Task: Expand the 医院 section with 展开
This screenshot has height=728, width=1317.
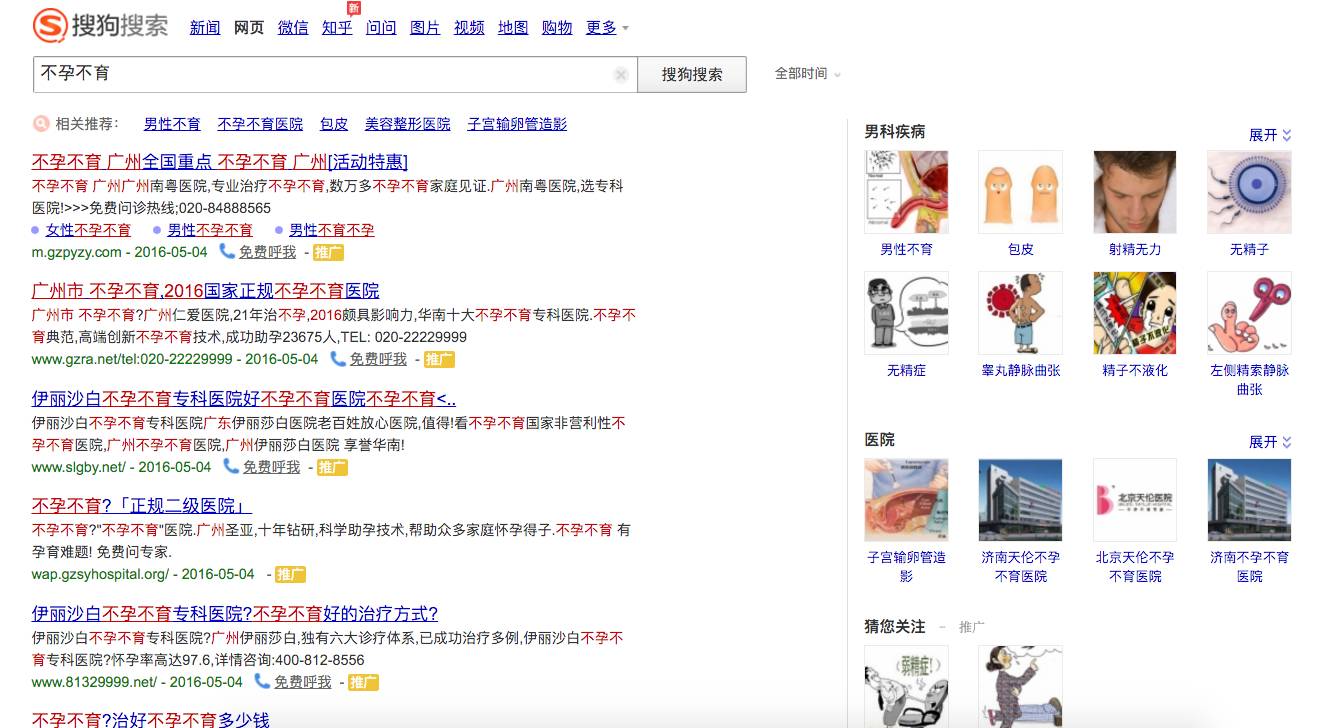Action: [x=1270, y=442]
